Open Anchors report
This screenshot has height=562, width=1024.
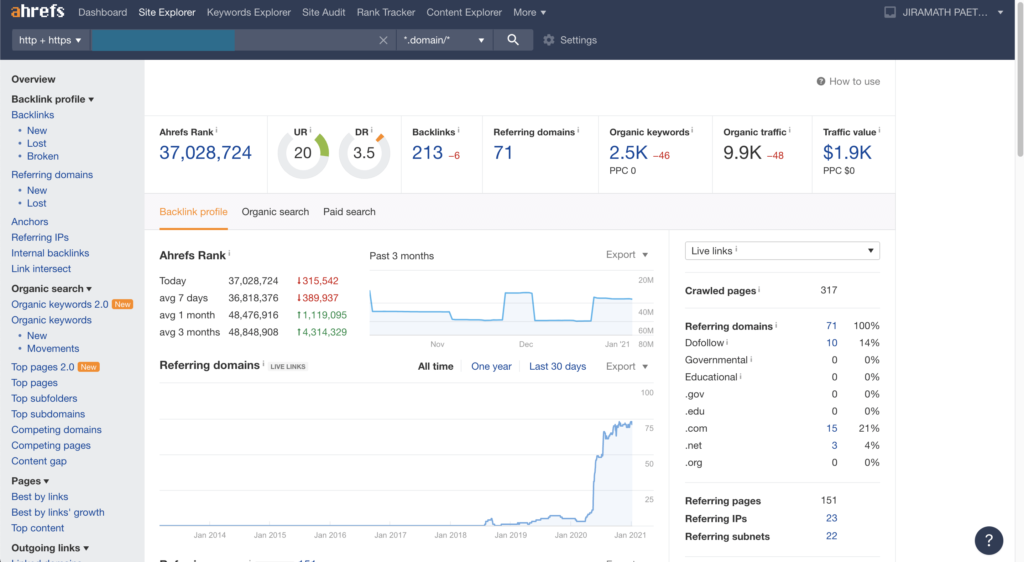pyautogui.click(x=29, y=222)
